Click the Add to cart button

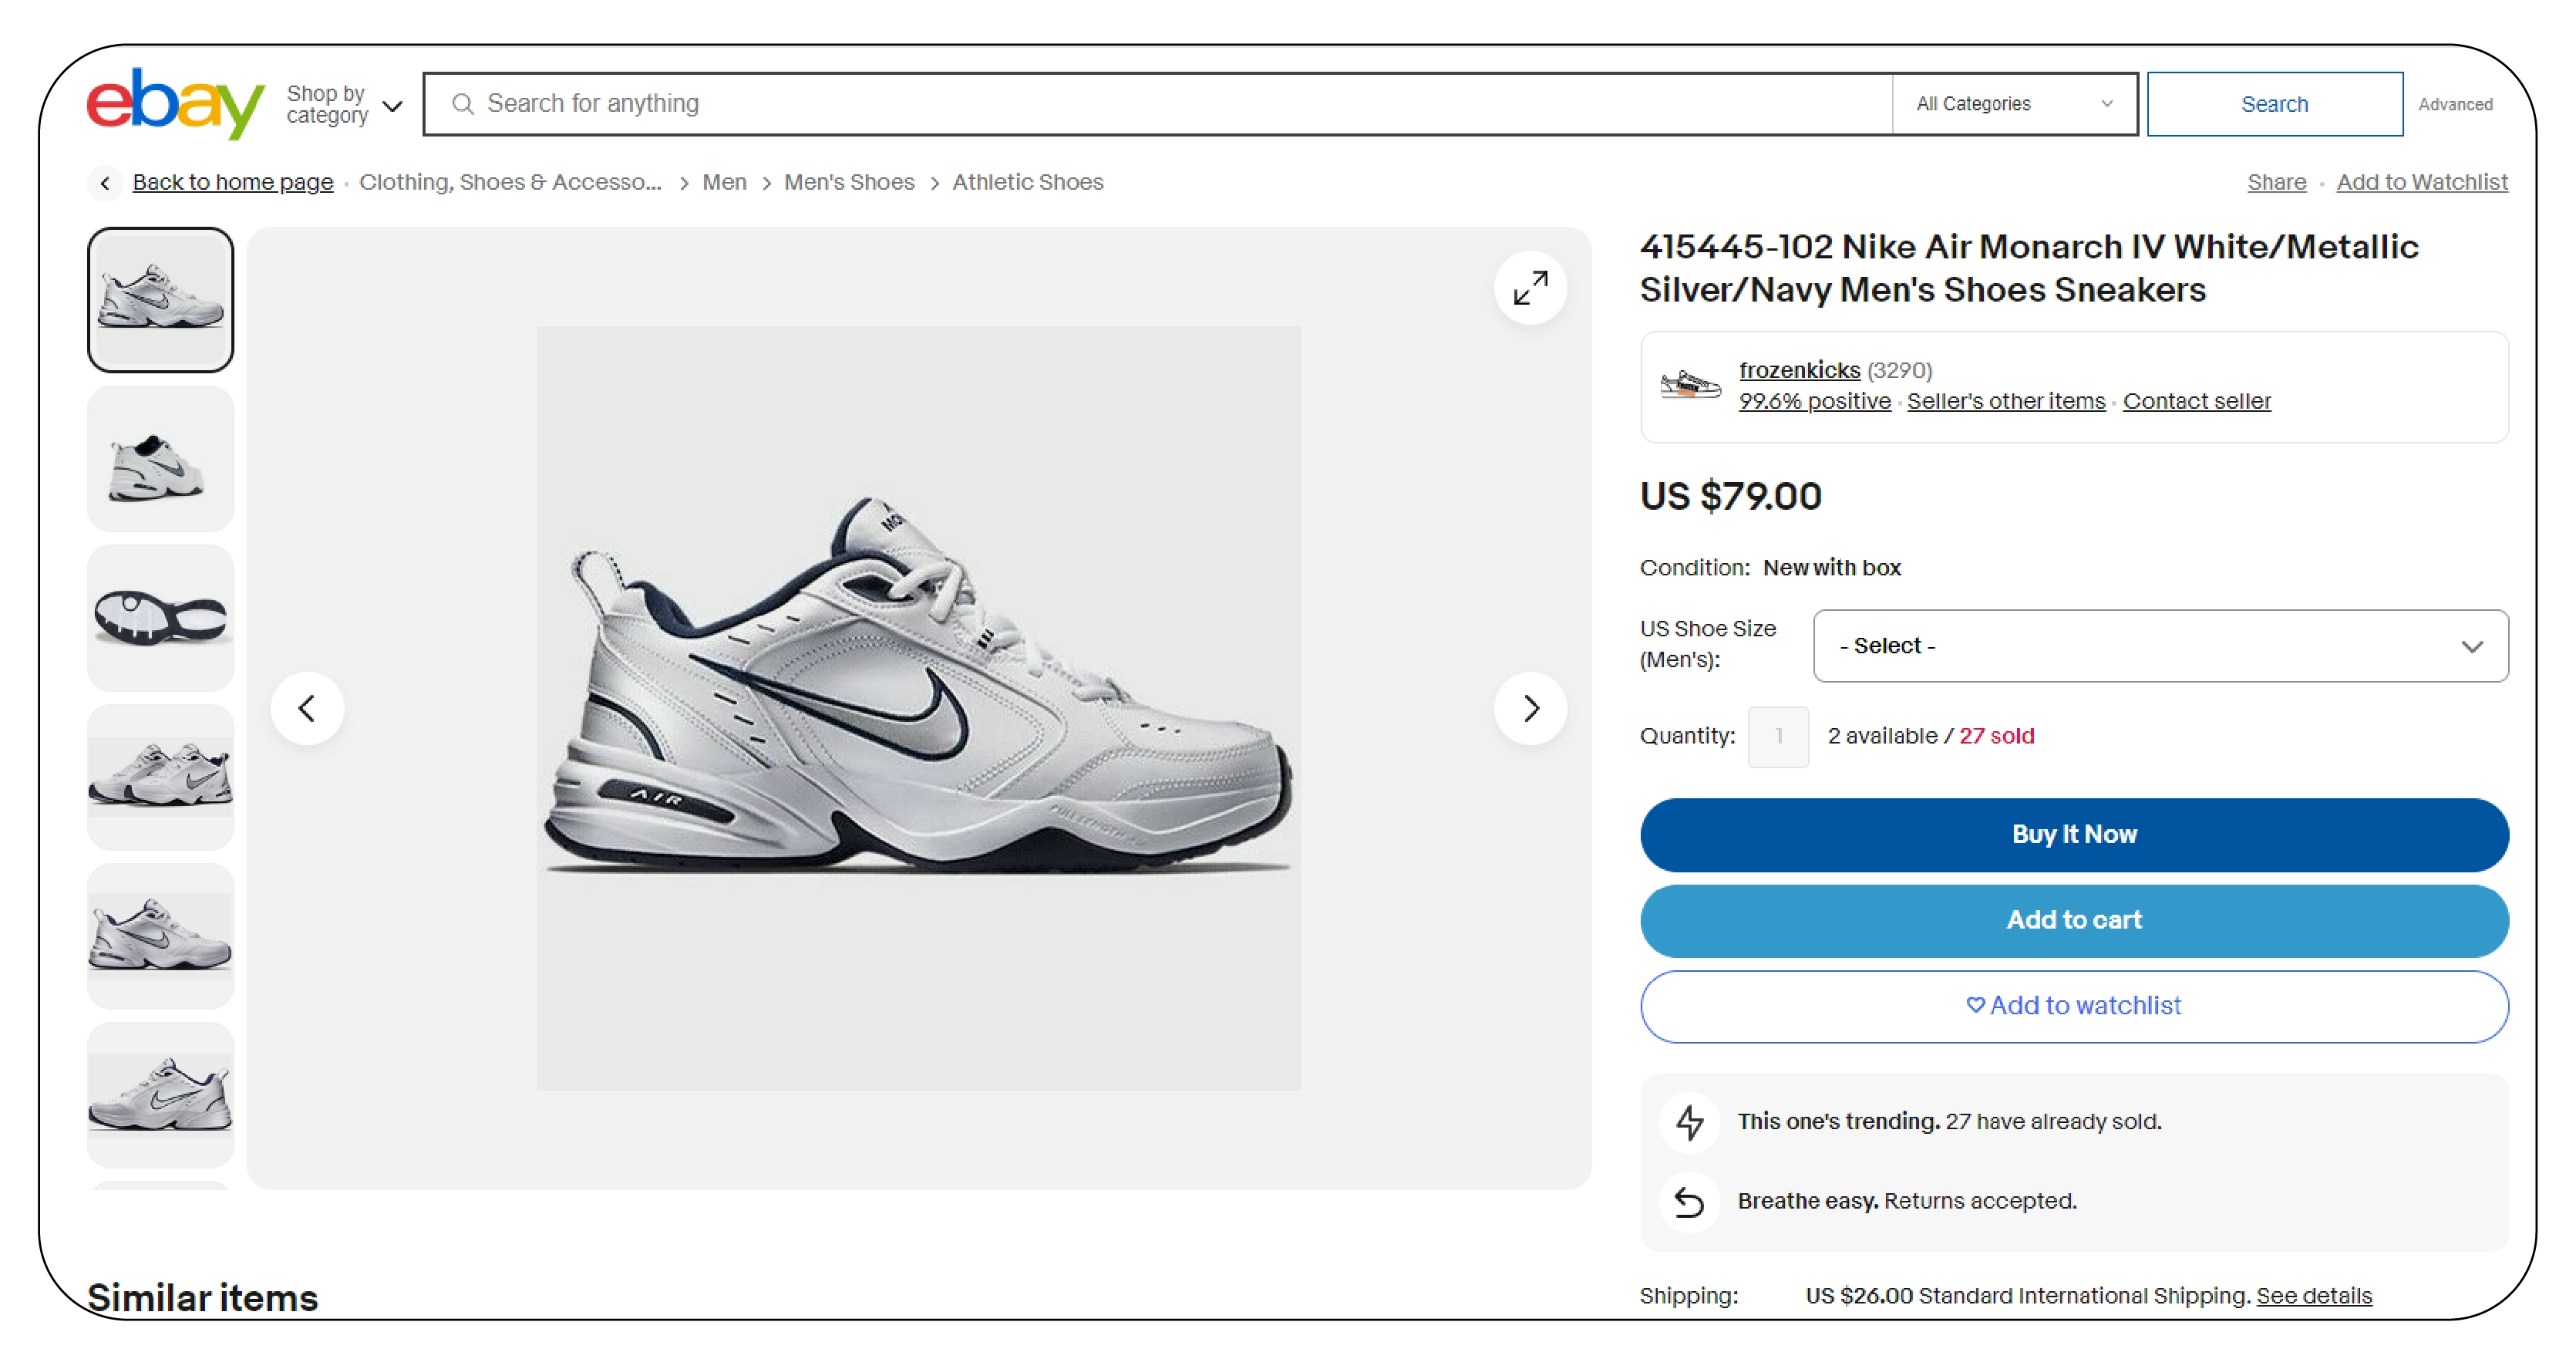point(2074,921)
